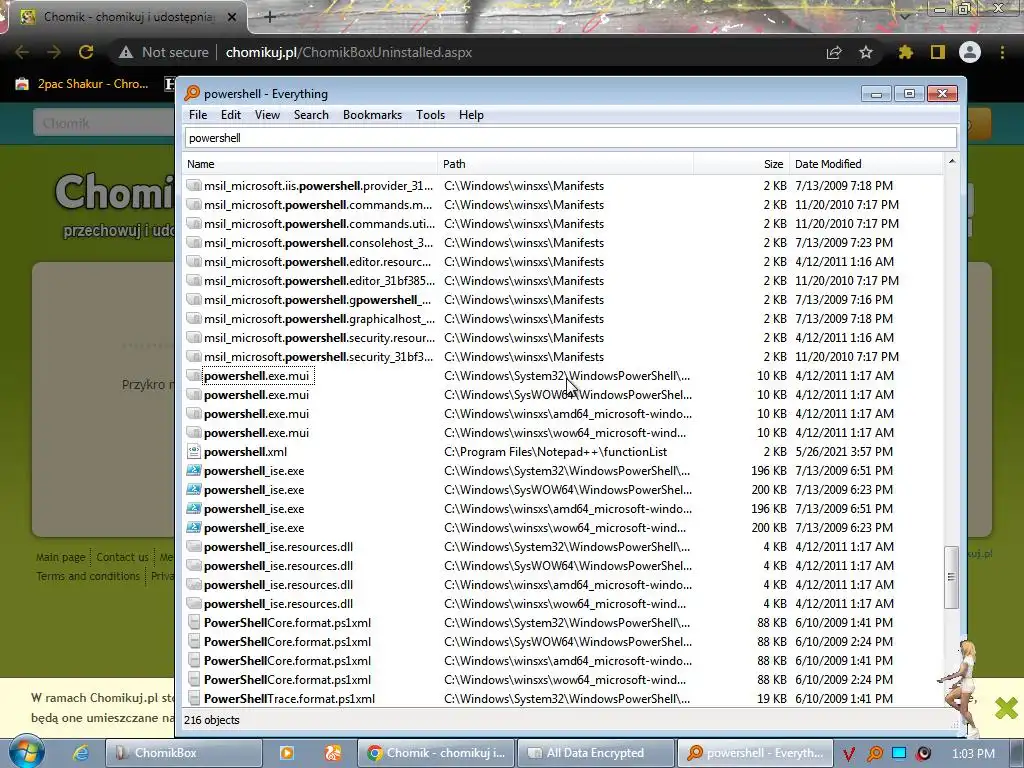
Task: Select PowerShellTrace.format.ps1xml file icon
Action: 193,699
